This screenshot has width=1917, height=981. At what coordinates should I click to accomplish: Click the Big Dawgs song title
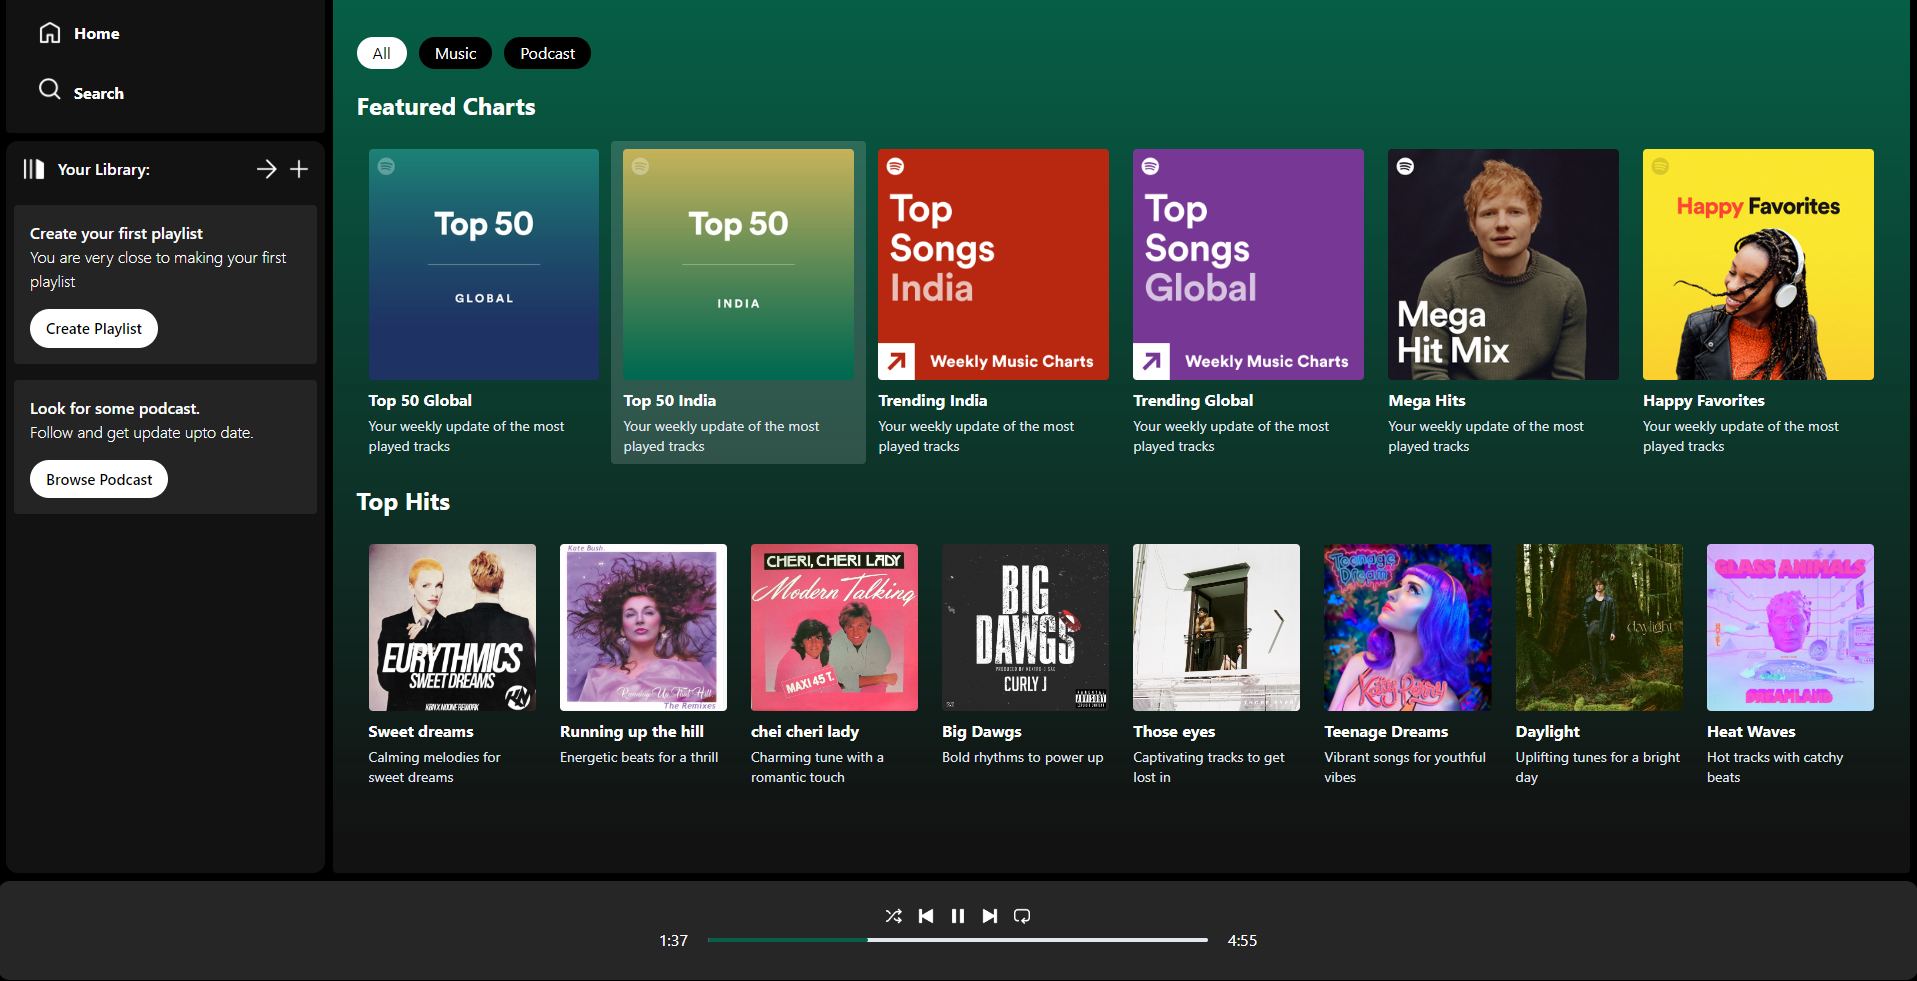(x=981, y=731)
